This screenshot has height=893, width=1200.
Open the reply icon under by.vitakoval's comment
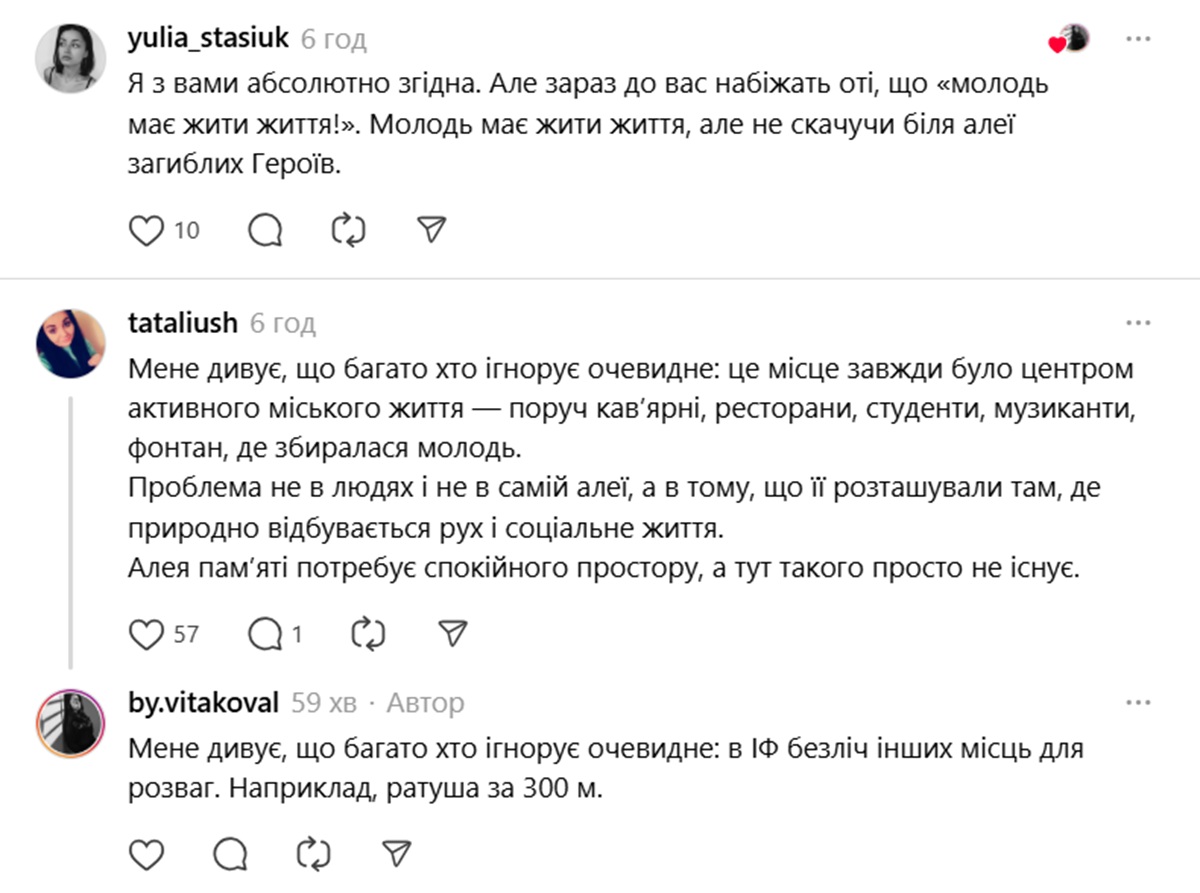(x=231, y=853)
